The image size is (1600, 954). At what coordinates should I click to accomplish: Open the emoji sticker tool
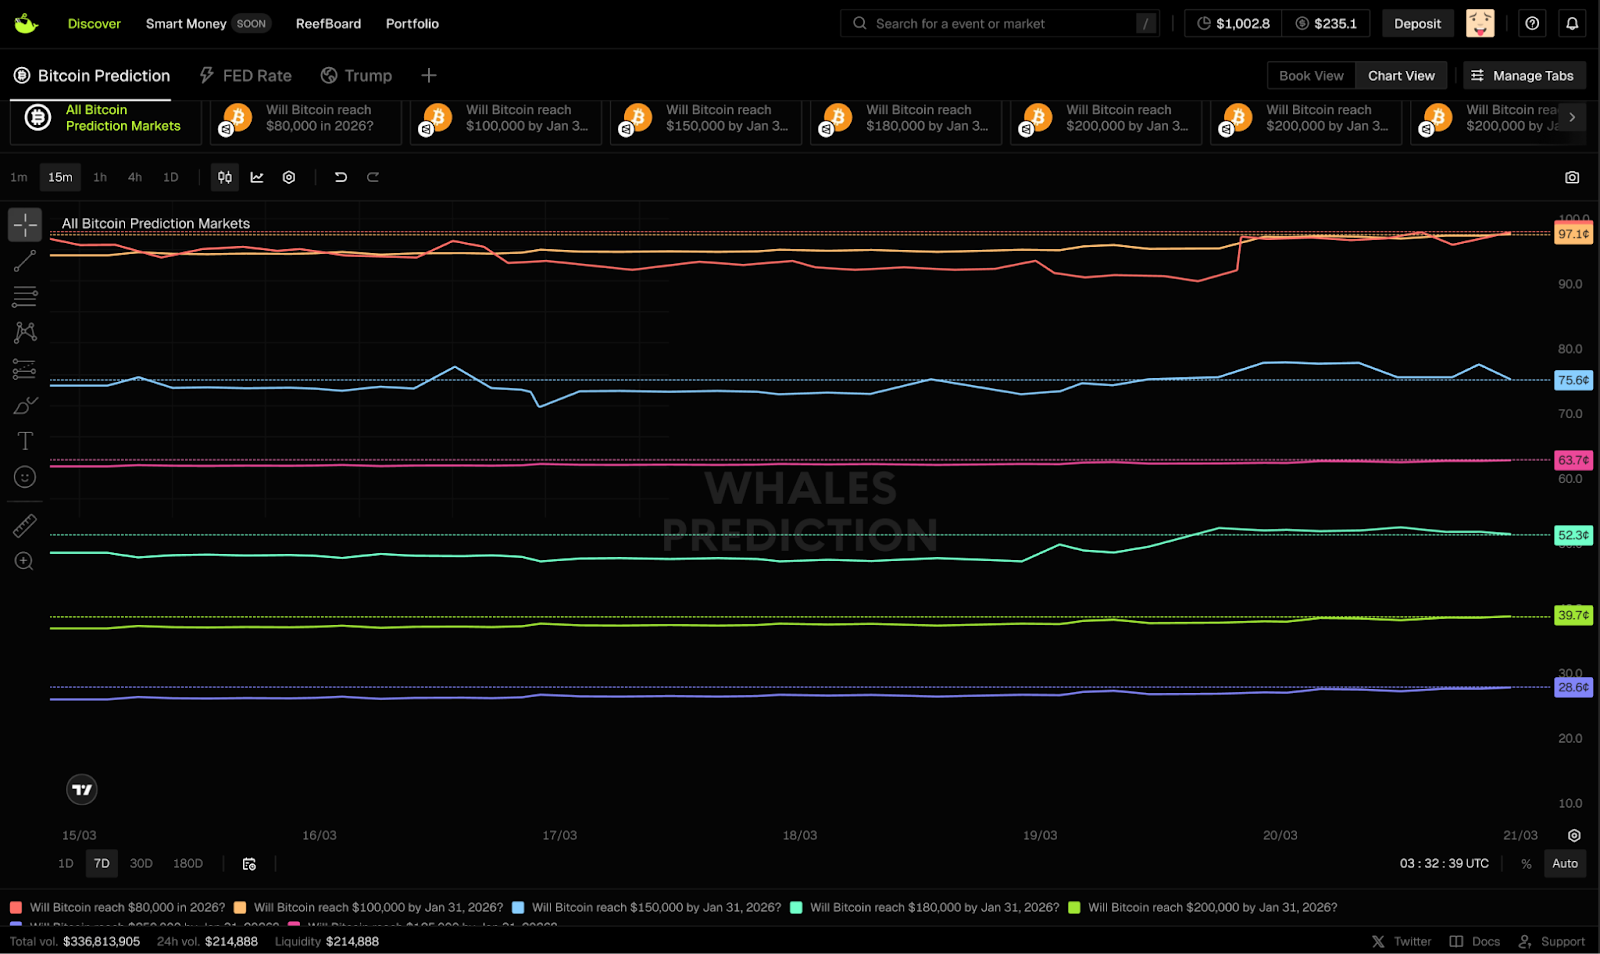click(x=25, y=478)
